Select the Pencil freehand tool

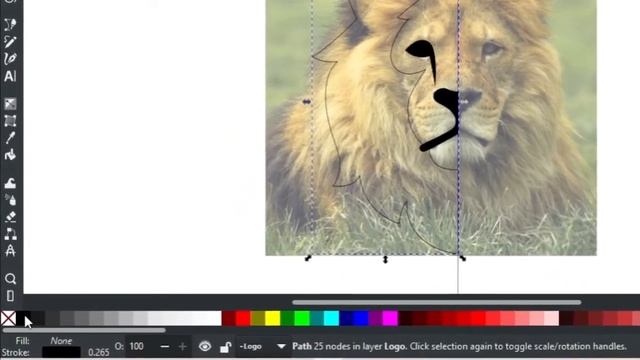tap(10, 42)
